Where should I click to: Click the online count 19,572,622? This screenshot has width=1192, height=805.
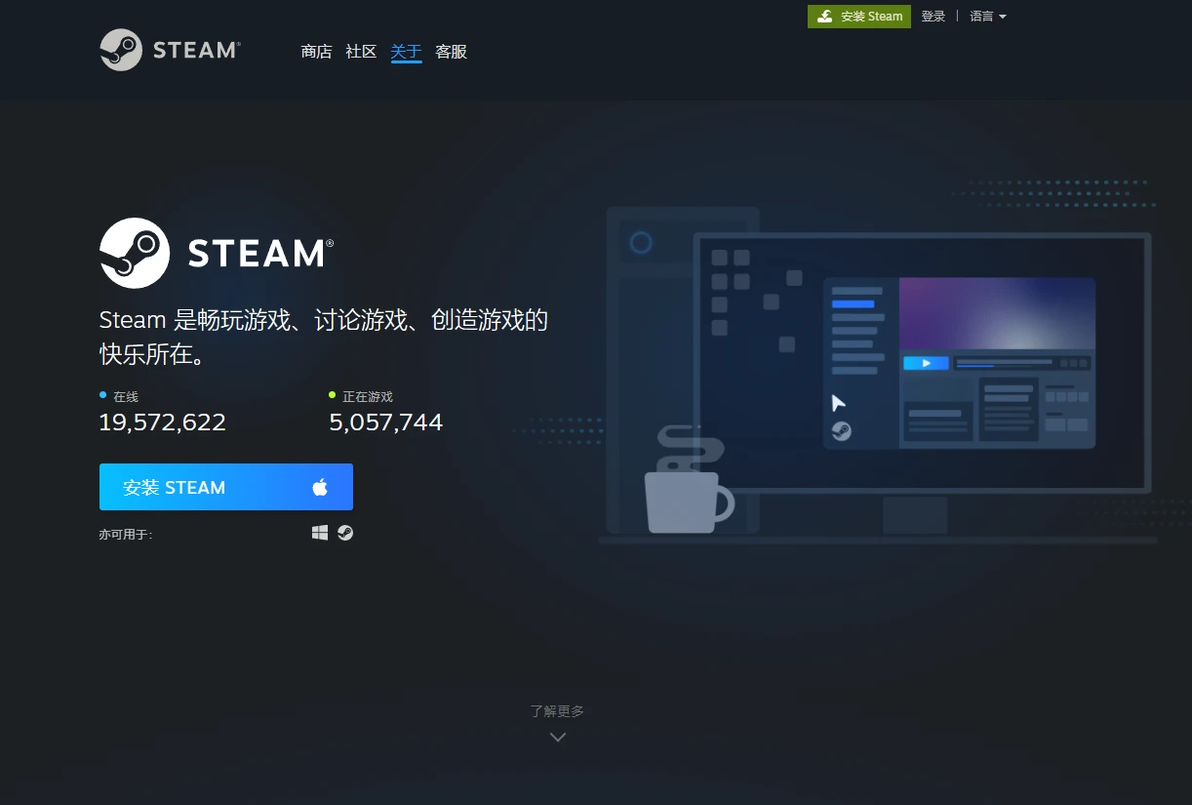162,422
